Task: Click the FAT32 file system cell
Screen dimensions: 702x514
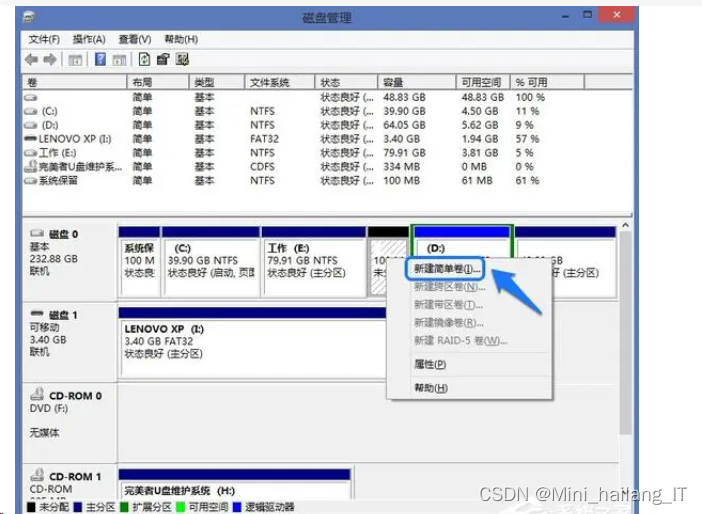Action: (x=264, y=139)
